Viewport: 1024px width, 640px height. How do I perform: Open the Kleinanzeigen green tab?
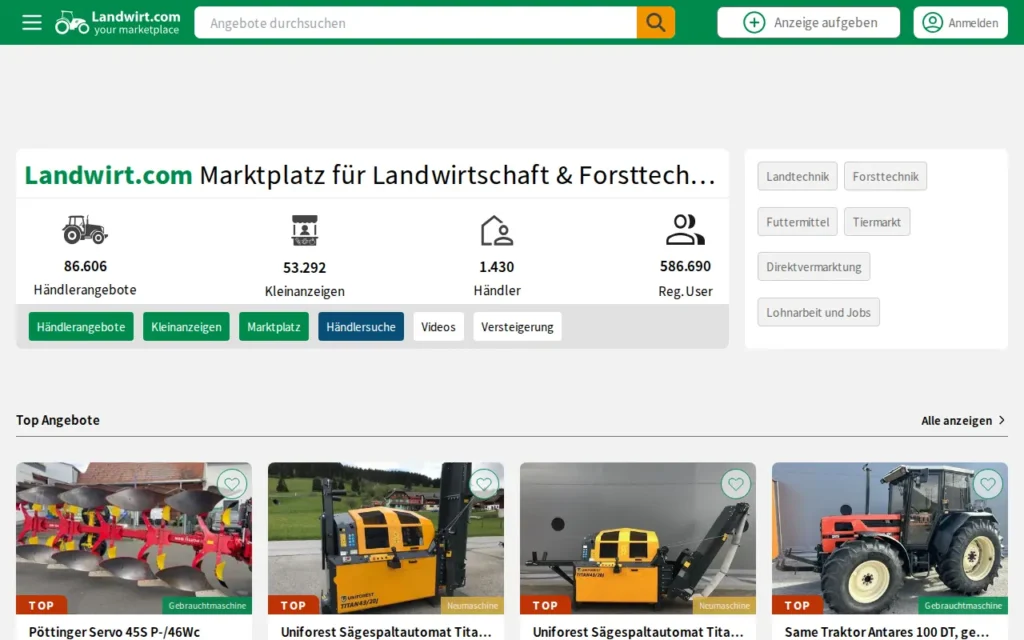point(186,327)
